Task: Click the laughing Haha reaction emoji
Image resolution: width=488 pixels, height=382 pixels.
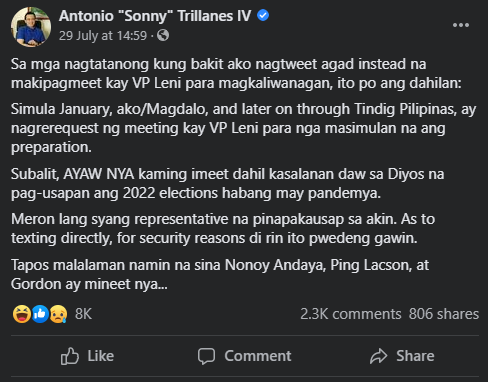Action: pyautogui.click(x=22, y=314)
